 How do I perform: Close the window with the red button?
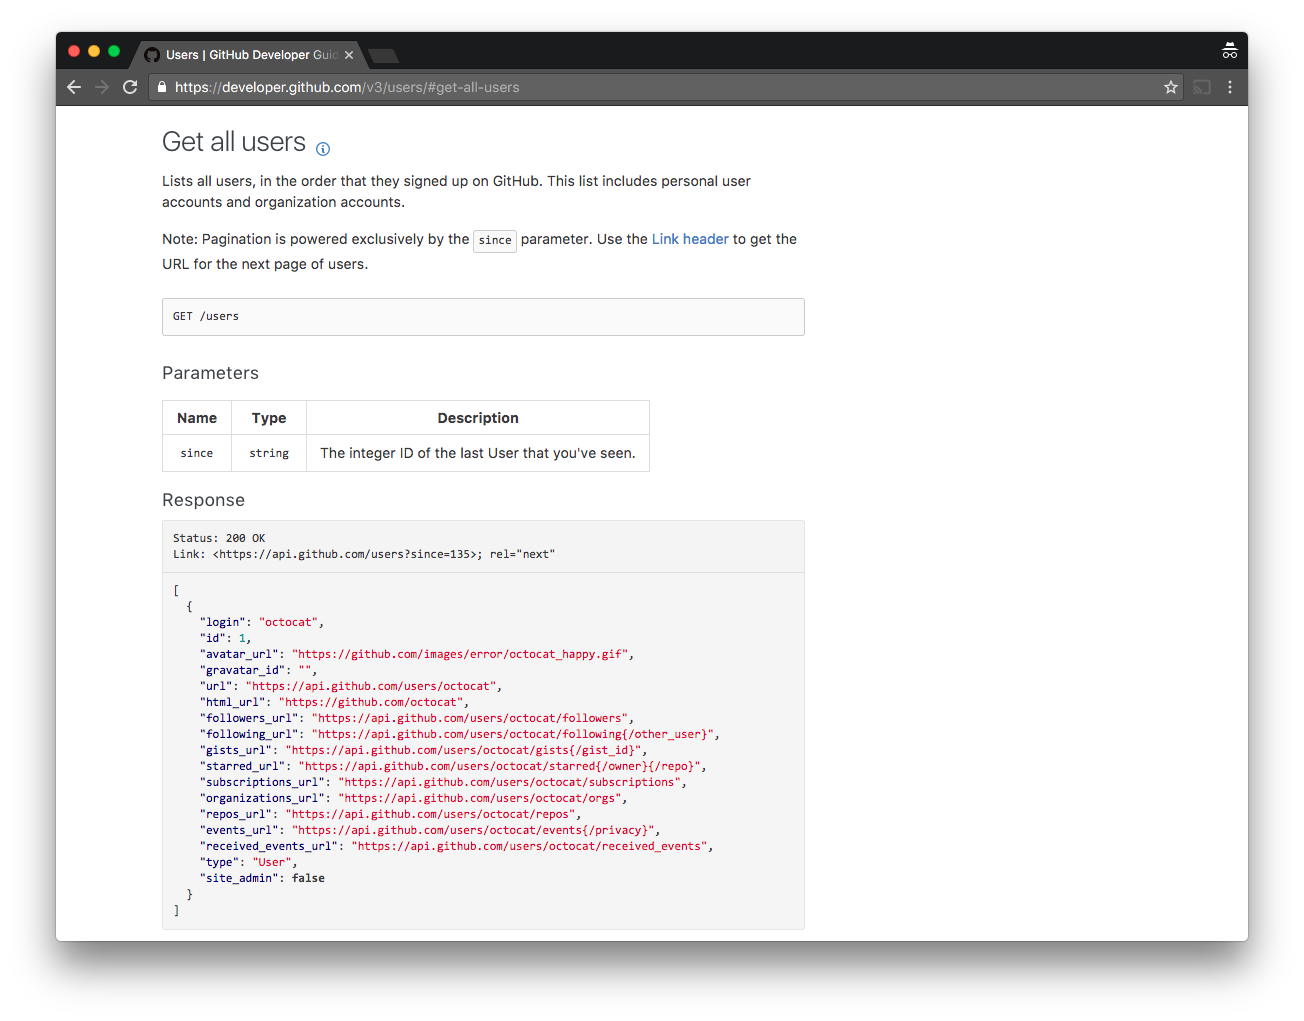coord(74,51)
